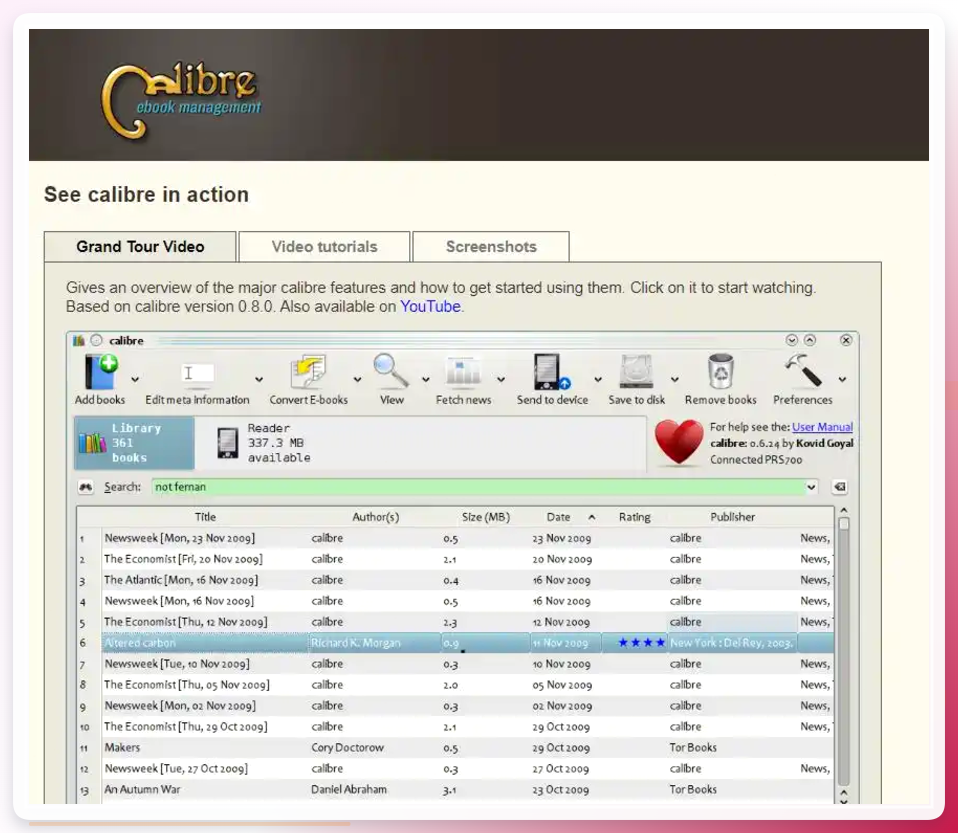Image resolution: width=958 pixels, height=833 pixels.
Task: Select the four-star rating of Altered carbon
Action: point(641,642)
